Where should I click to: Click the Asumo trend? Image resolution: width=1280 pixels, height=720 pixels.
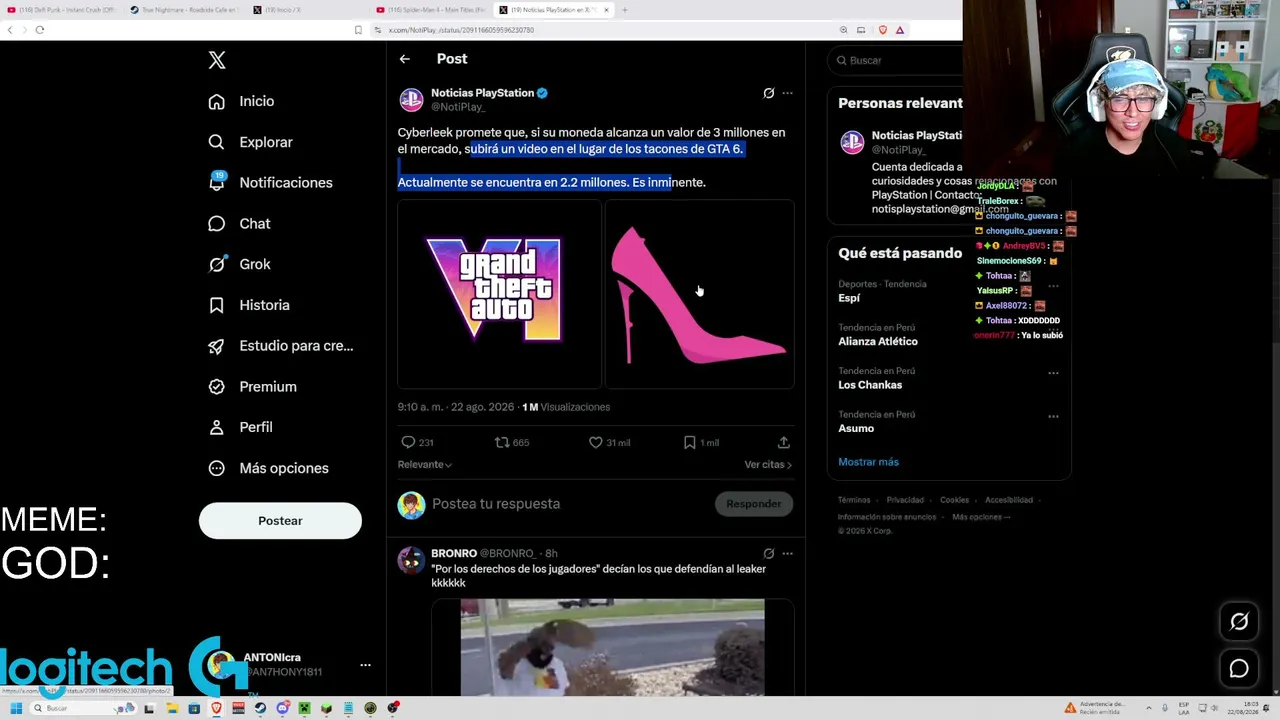[856, 429]
